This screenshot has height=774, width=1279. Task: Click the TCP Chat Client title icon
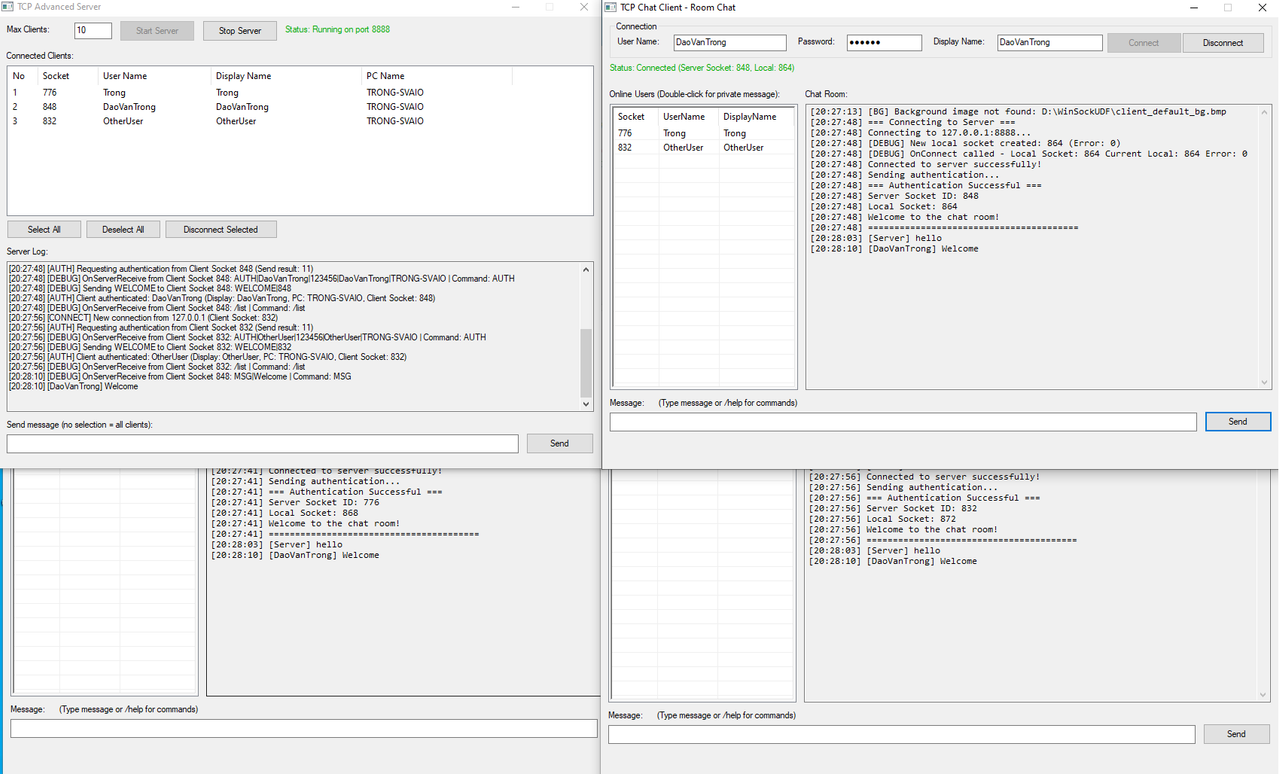pyautogui.click(x=611, y=7)
